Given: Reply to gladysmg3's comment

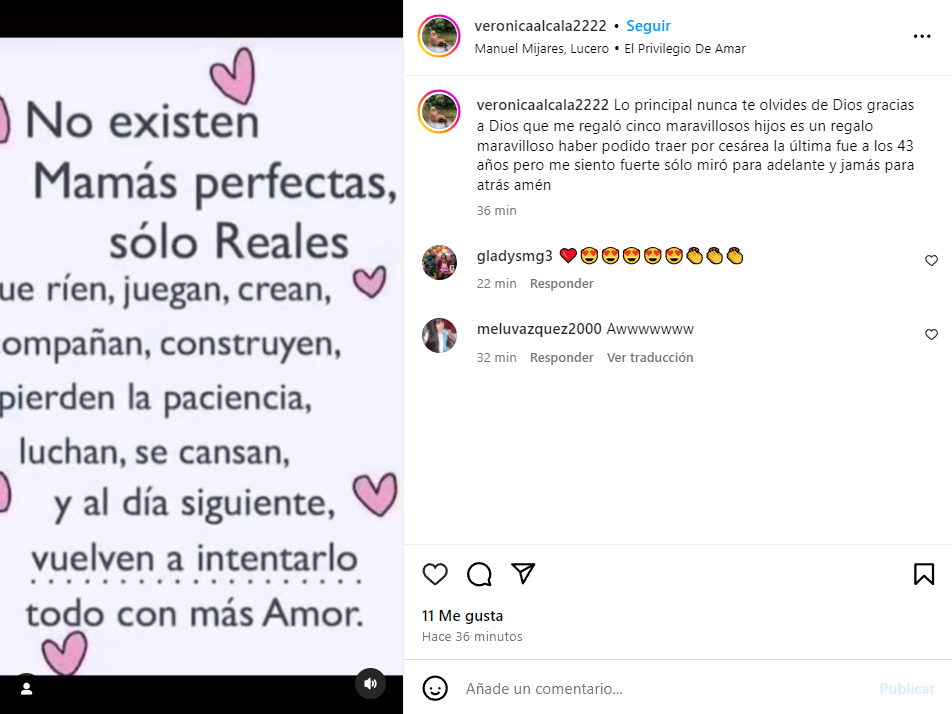Looking at the screenshot, I should click(562, 284).
